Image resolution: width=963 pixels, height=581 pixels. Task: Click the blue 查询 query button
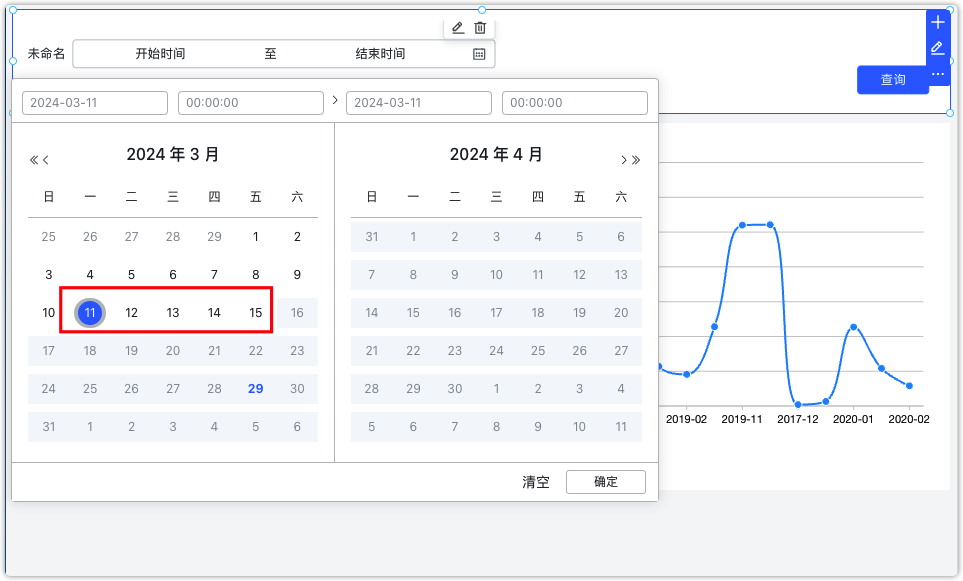click(x=892, y=80)
